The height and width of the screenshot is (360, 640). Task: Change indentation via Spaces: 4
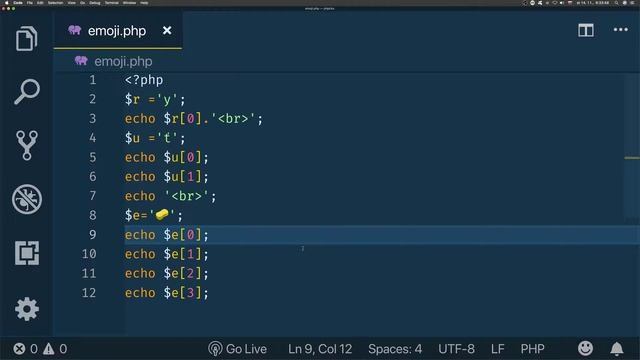point(395,349)
